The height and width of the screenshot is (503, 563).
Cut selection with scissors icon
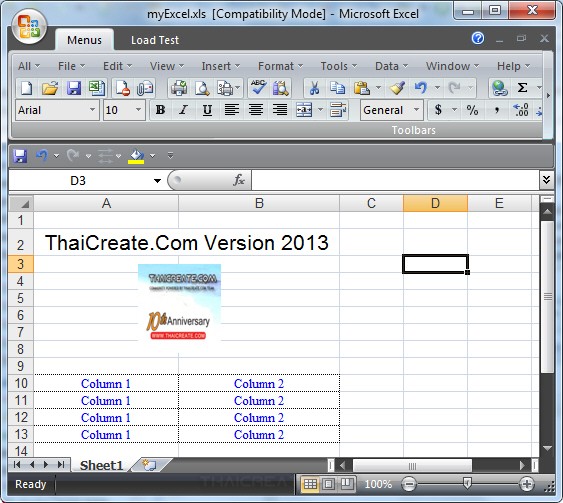point(314,88)
